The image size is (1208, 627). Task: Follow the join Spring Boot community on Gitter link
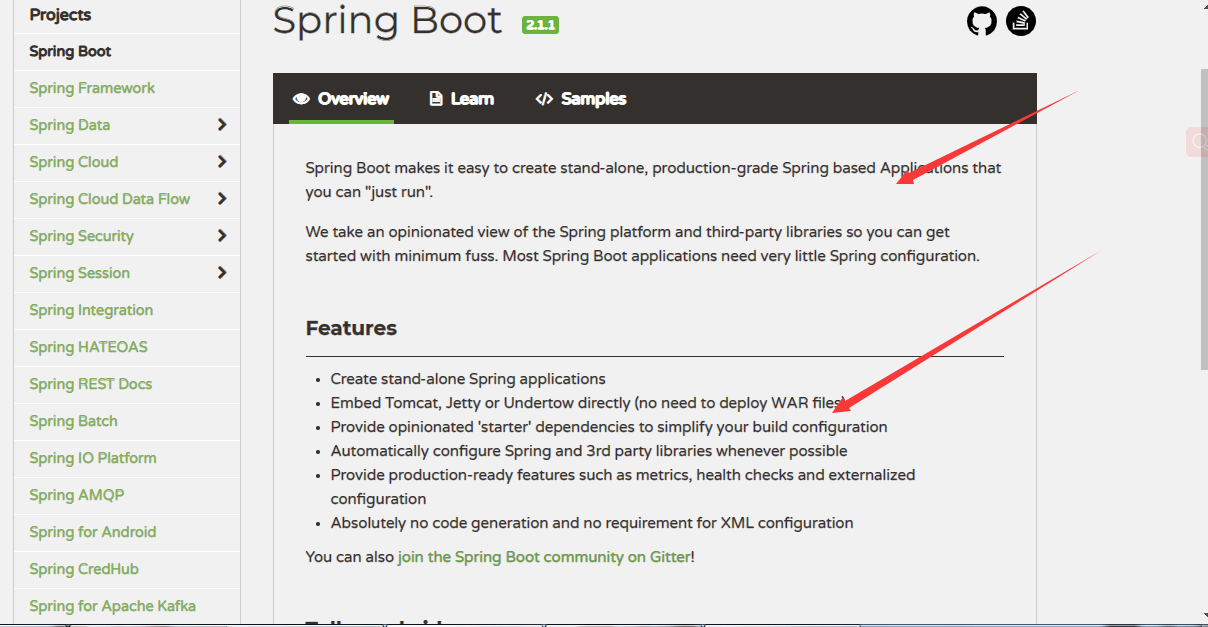click(544, 557)
